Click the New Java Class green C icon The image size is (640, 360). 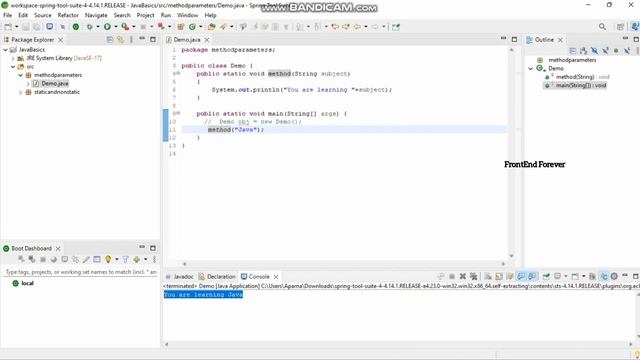[x=192, y=27]
